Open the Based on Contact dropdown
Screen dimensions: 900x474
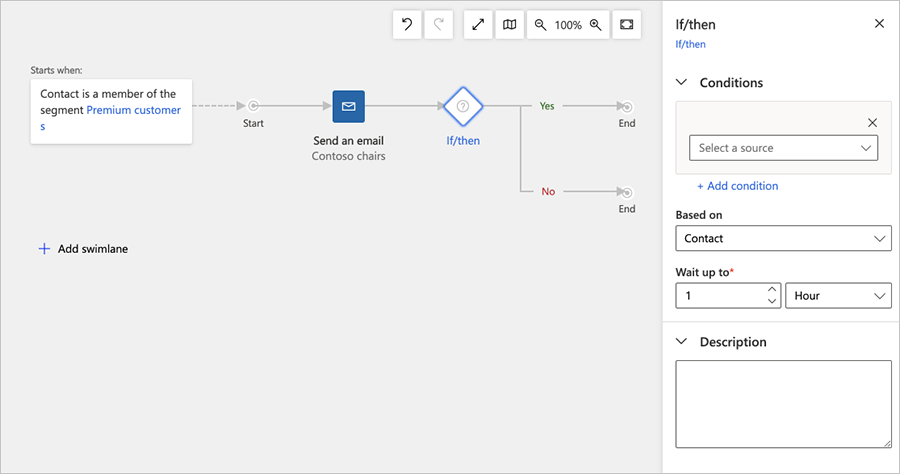pyautogui.click(x=784, y=239)
